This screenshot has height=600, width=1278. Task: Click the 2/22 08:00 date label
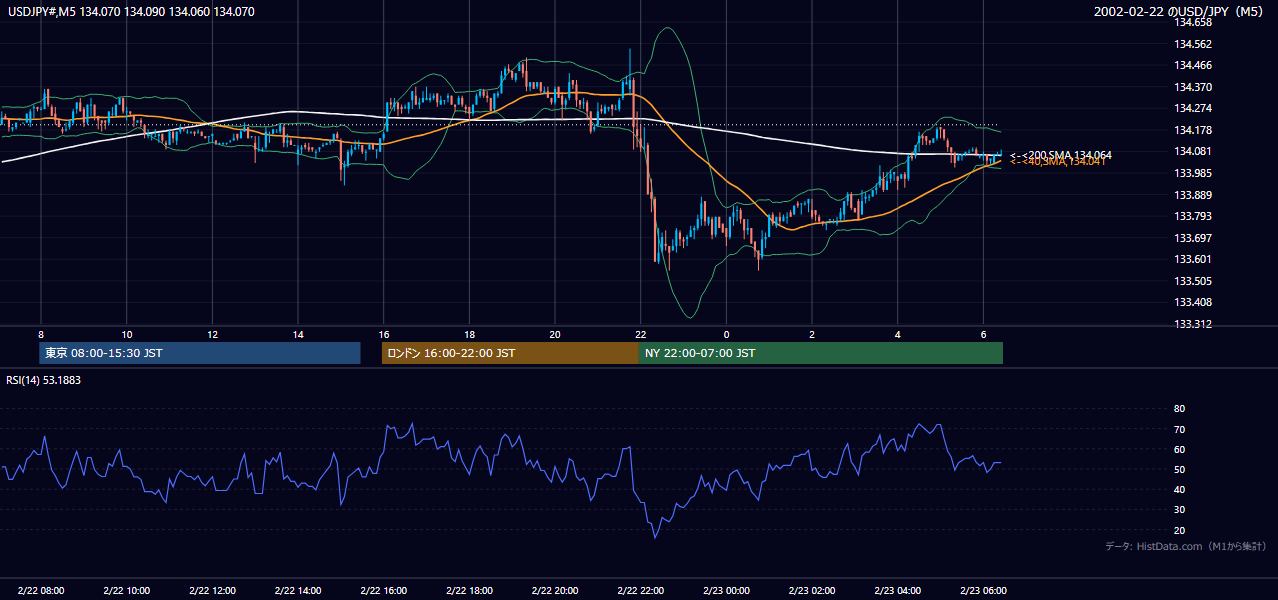coord(41,591)
